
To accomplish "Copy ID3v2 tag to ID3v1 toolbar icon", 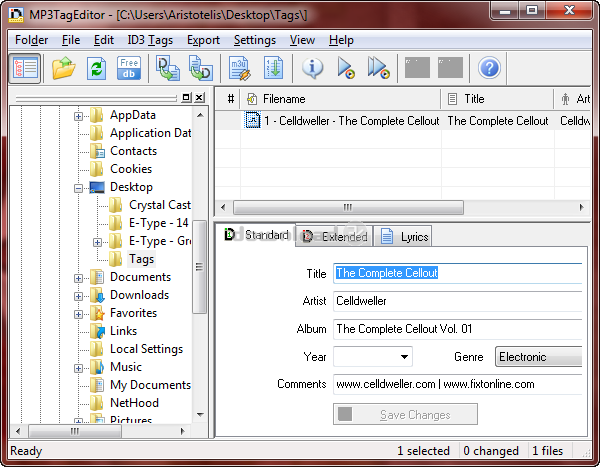I will coord(201,69).
